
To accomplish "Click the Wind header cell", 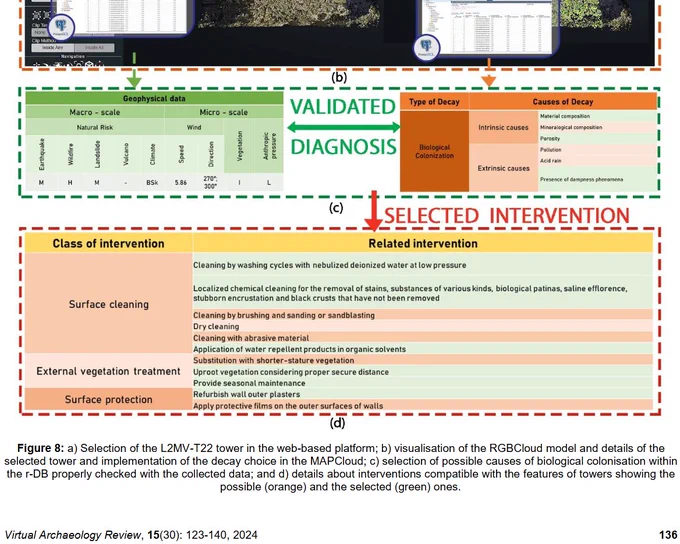I will coord(194,127).
